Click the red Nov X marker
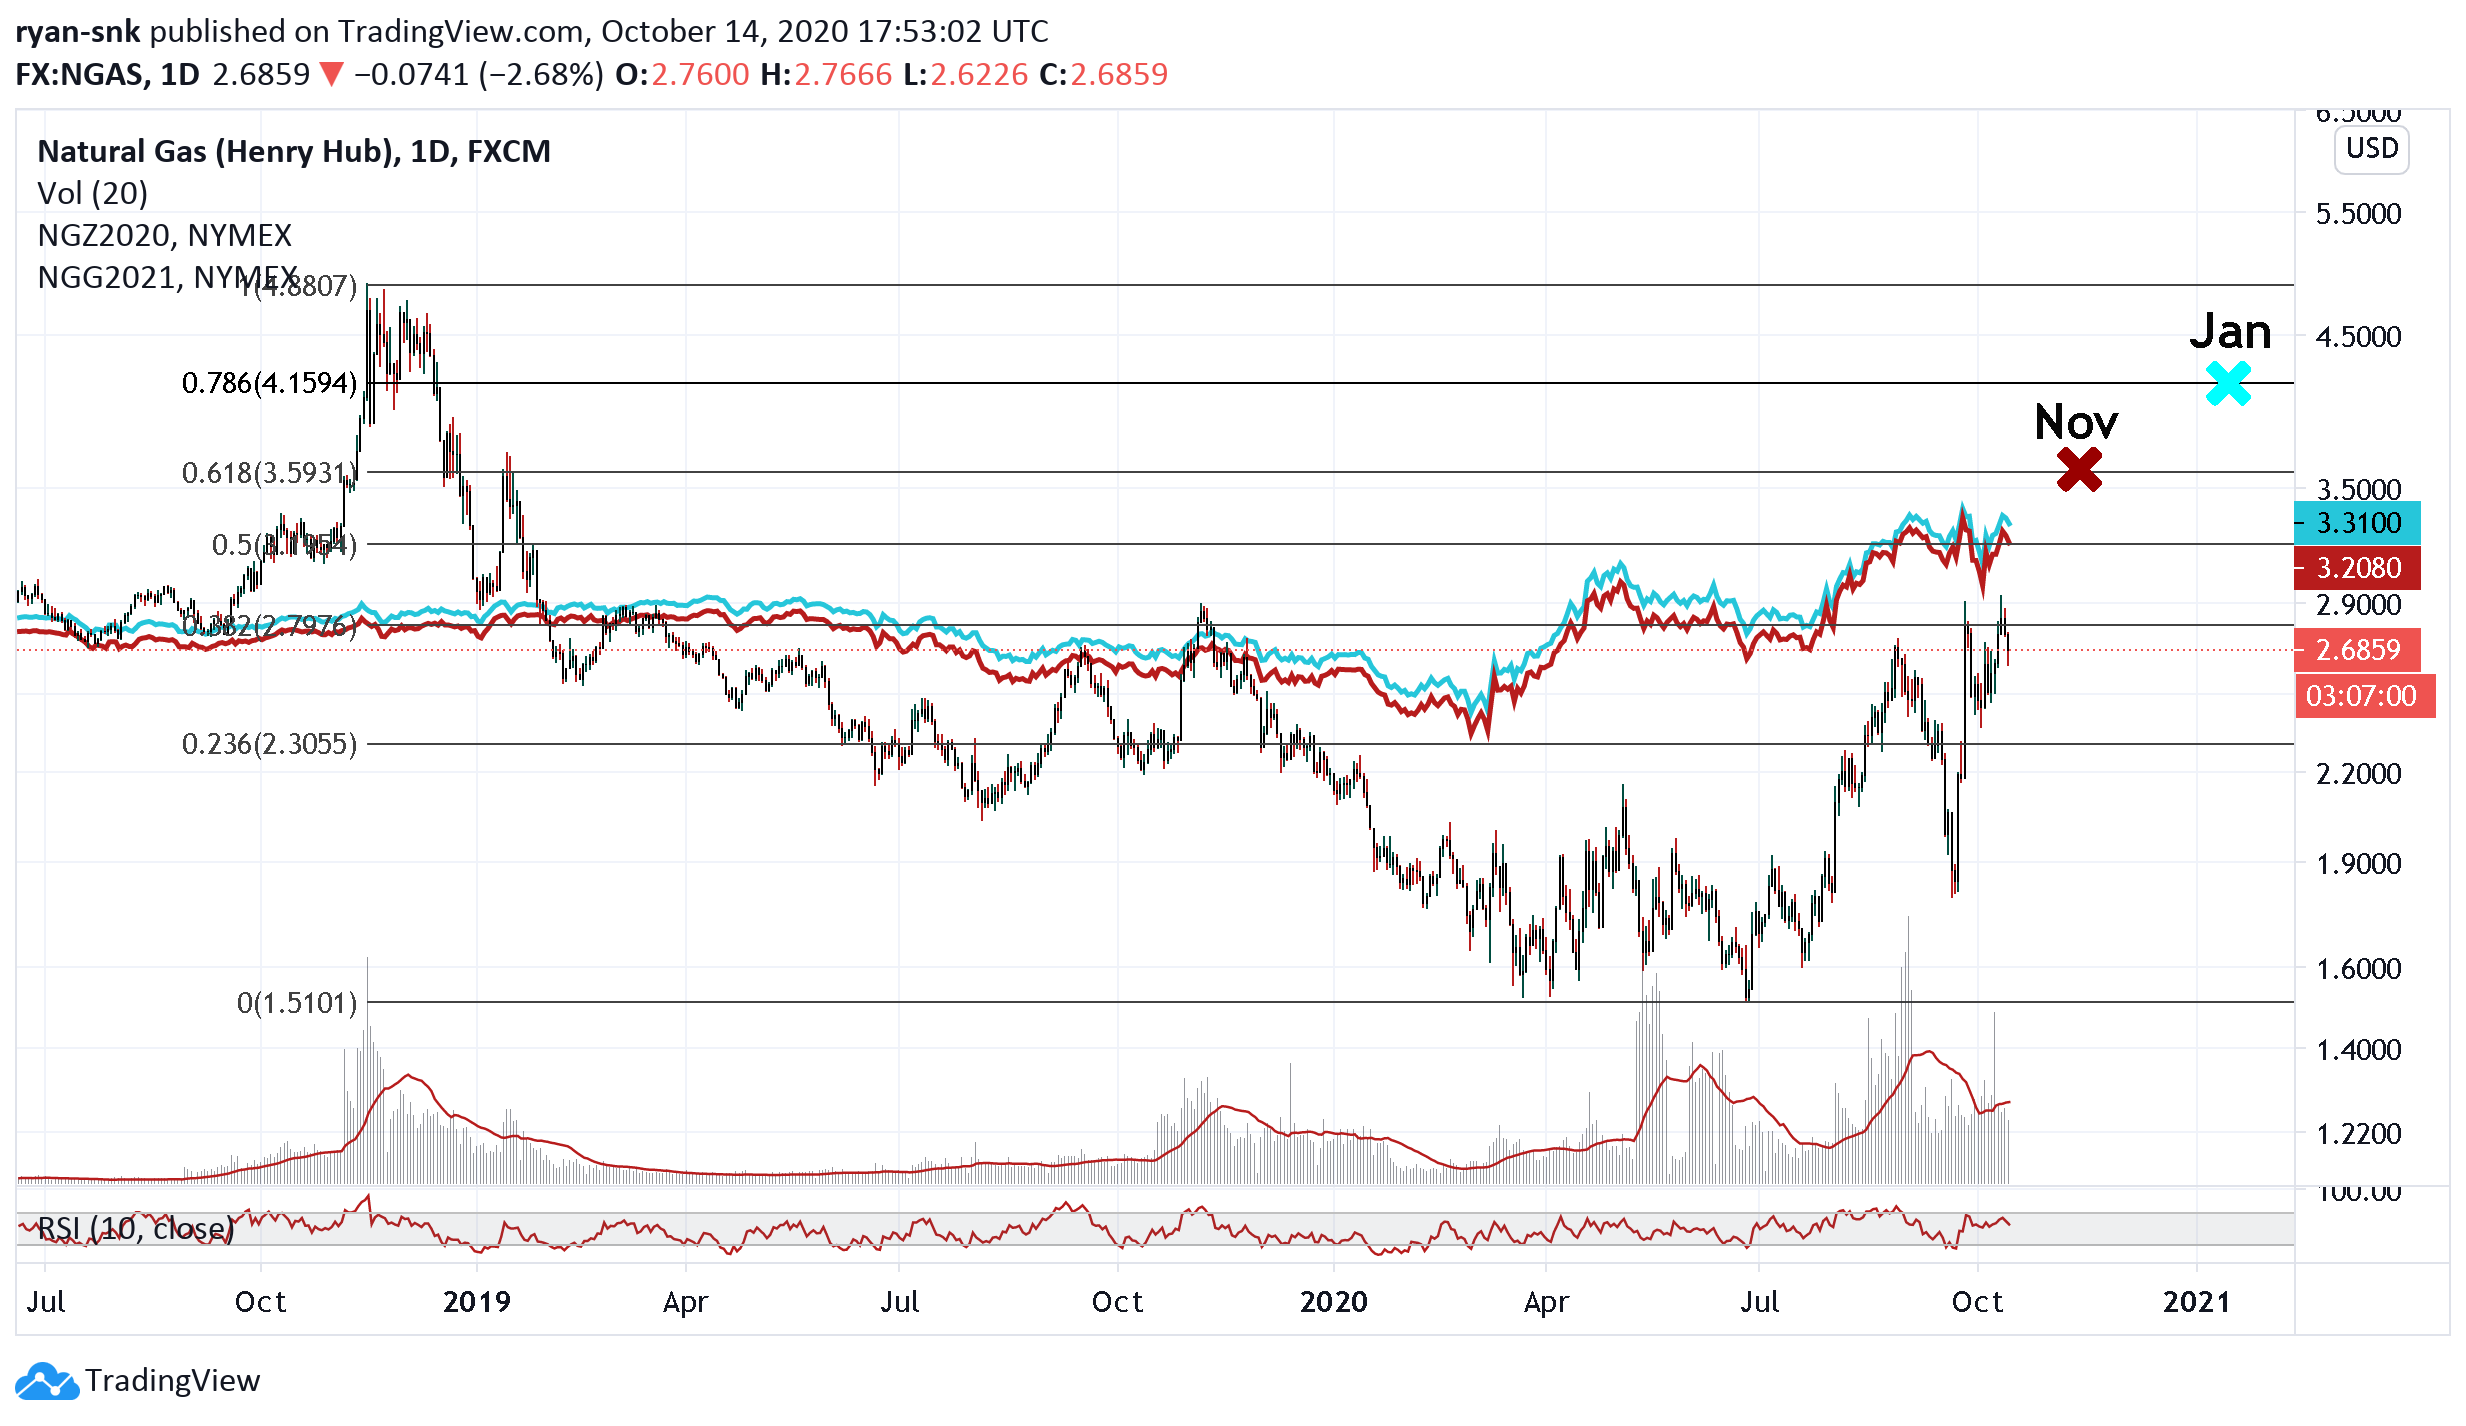The image size is (2466, 1426). click(2079, 470)
